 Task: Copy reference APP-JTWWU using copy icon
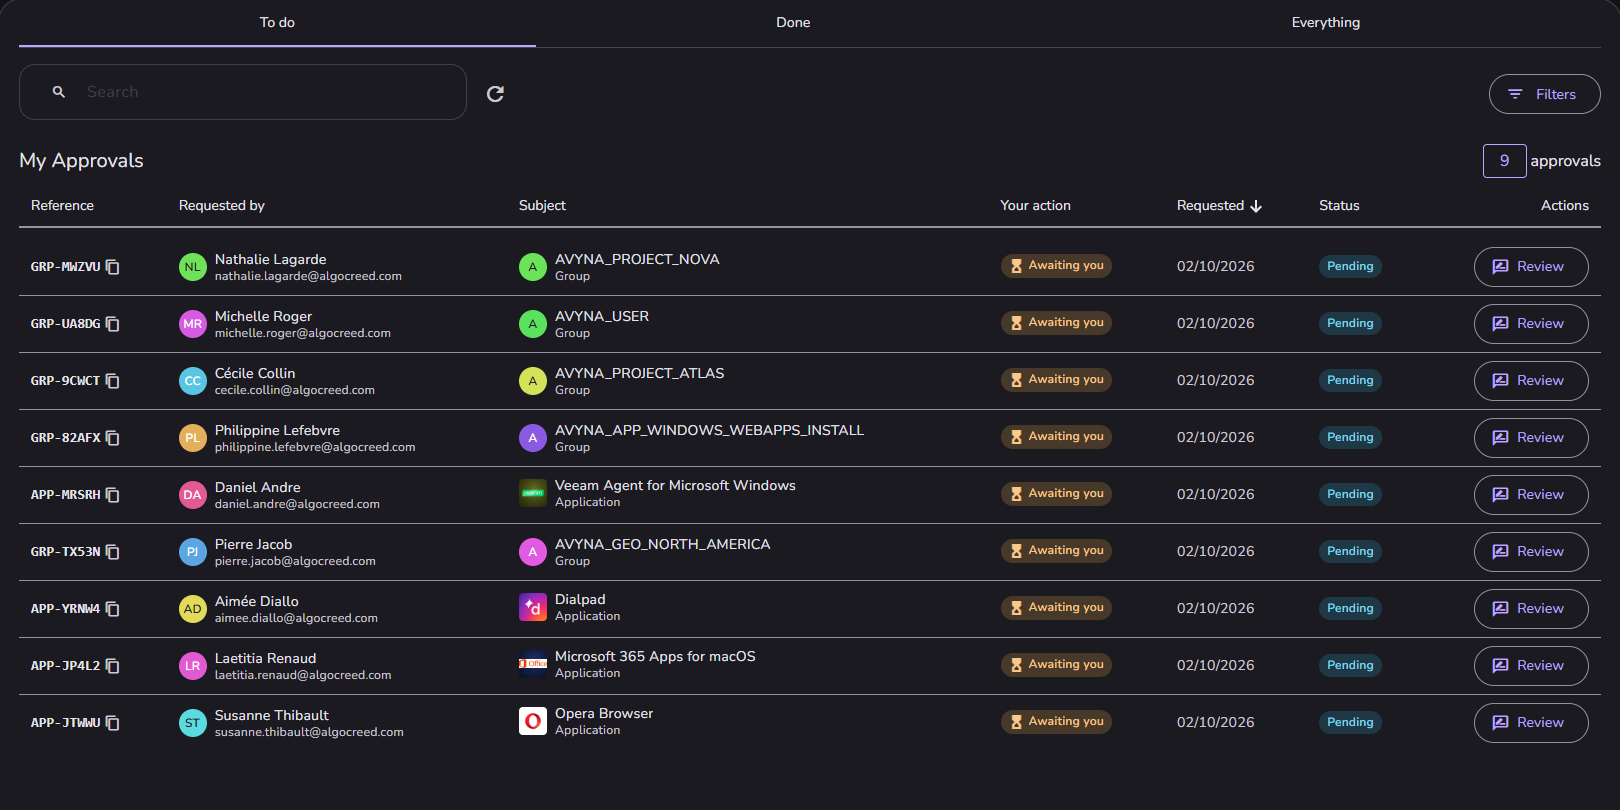click(113, 723)
